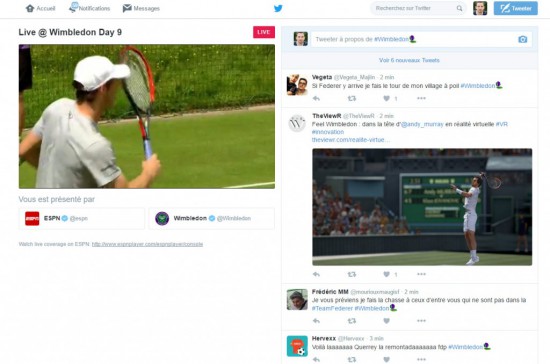Open the espnplayer.com coverage link
550x364 pixels.
[147, 244]
